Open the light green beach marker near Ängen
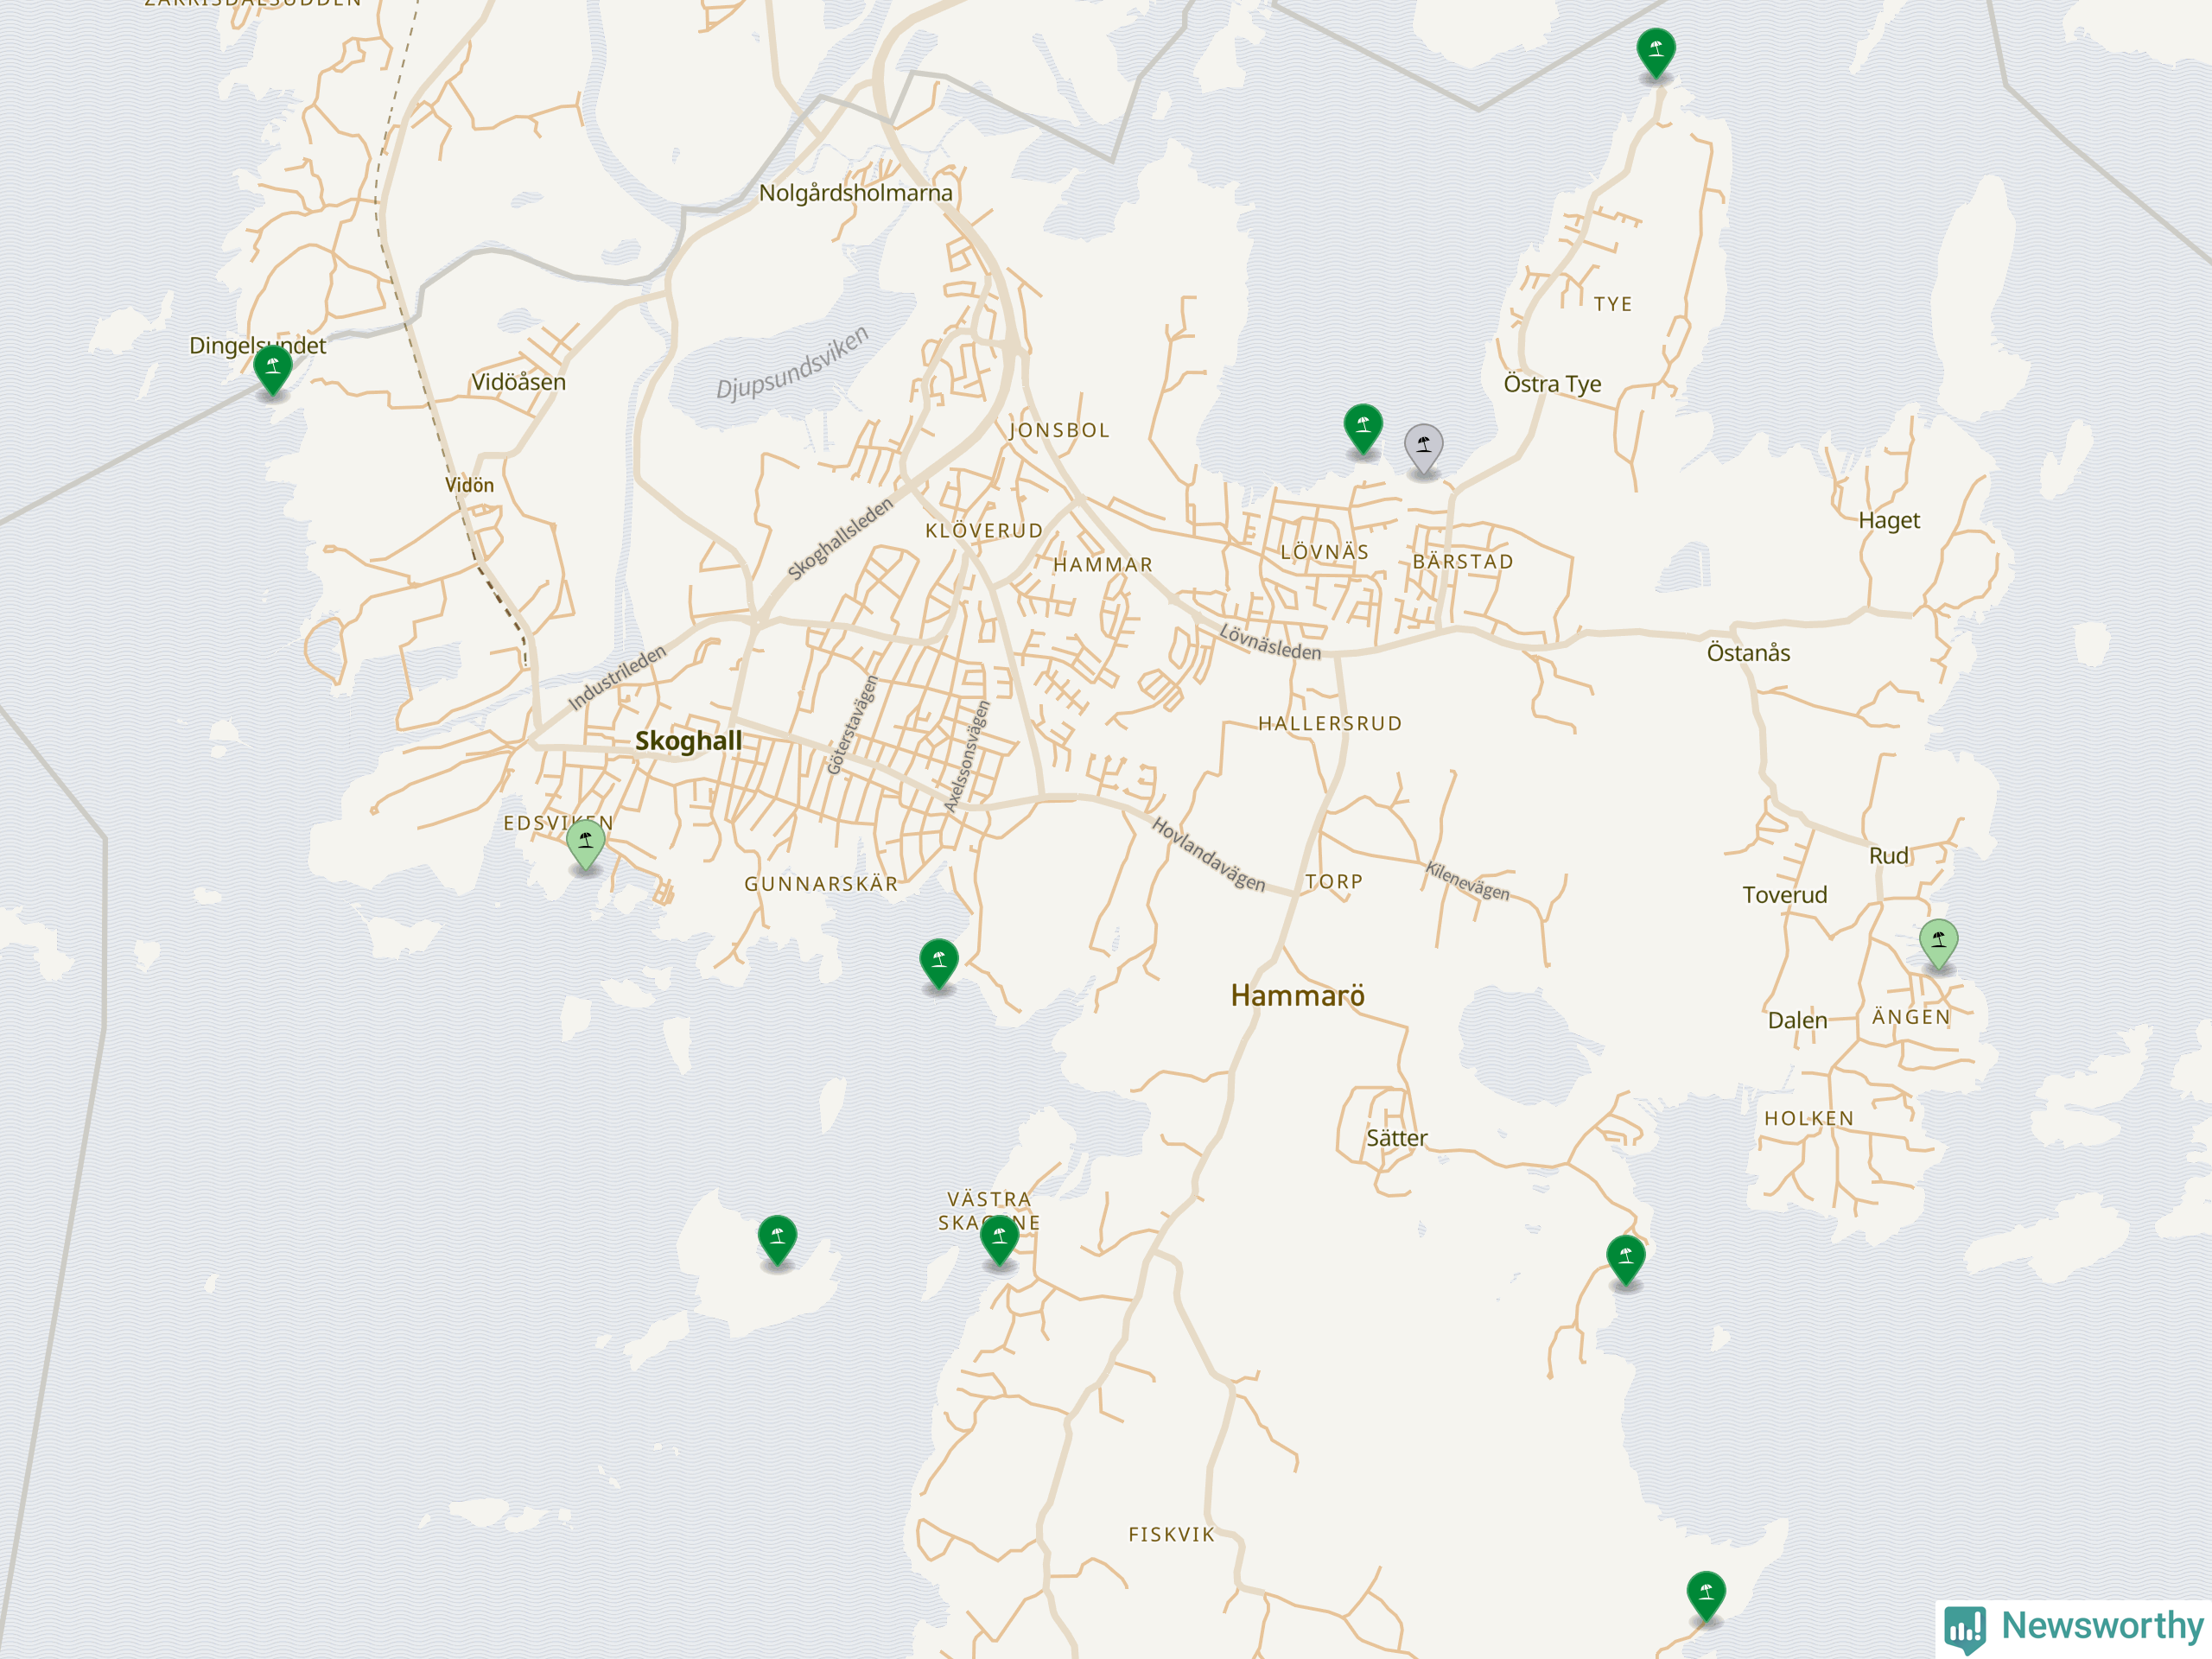 click(x=1938, y=944)
